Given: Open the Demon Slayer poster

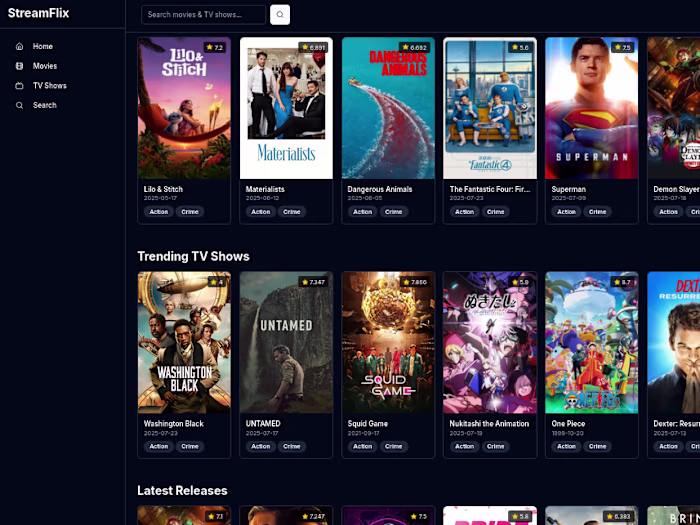Looking at the screenshot, I should [x=674, y=108].
